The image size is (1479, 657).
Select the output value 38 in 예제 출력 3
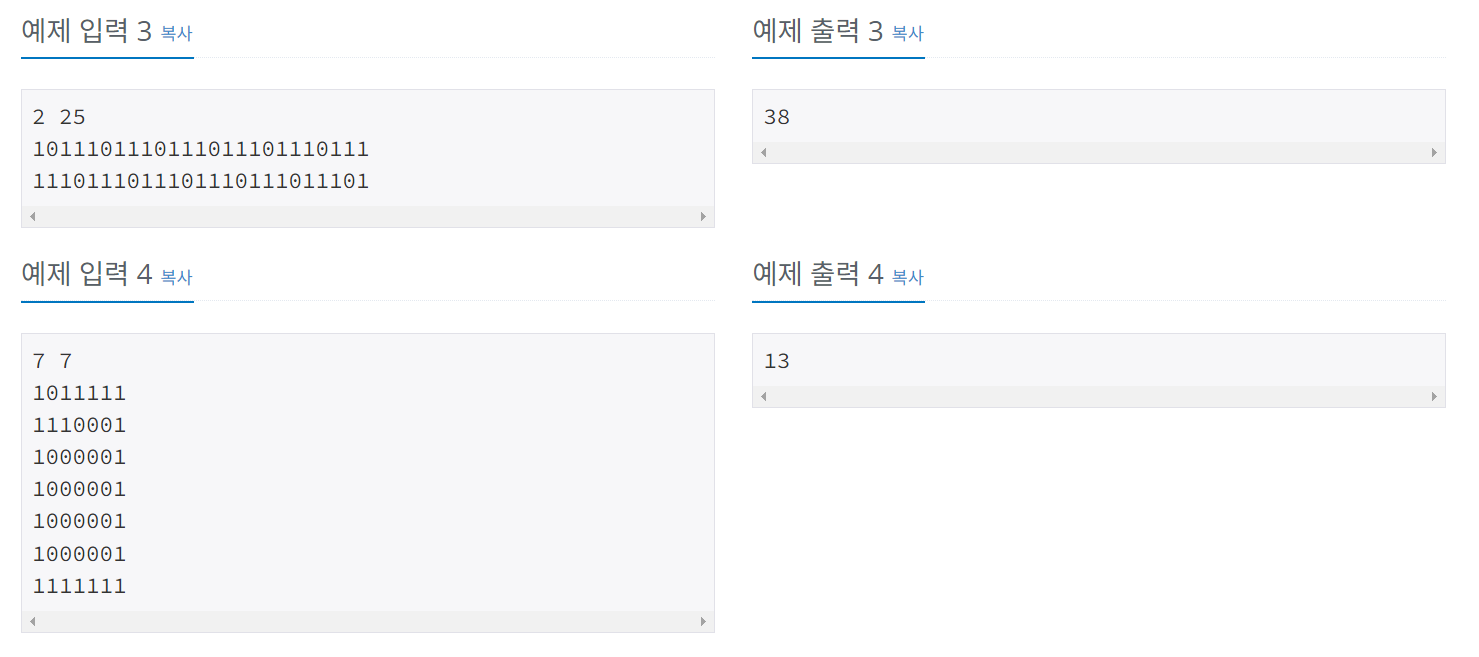(x=776, y=116)
